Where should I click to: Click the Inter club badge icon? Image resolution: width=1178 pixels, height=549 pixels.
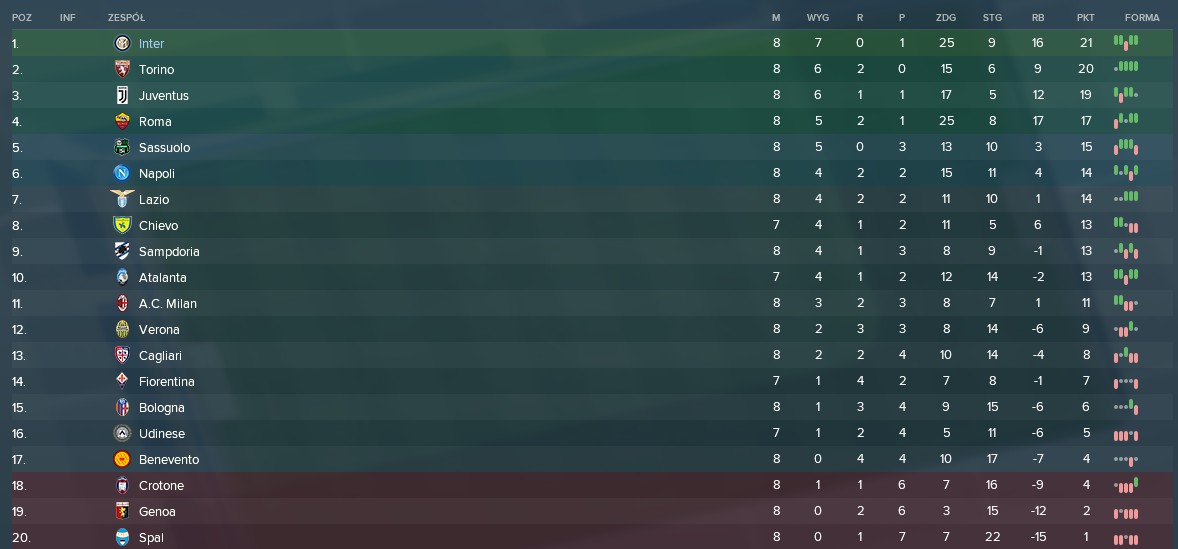(122, 44)
